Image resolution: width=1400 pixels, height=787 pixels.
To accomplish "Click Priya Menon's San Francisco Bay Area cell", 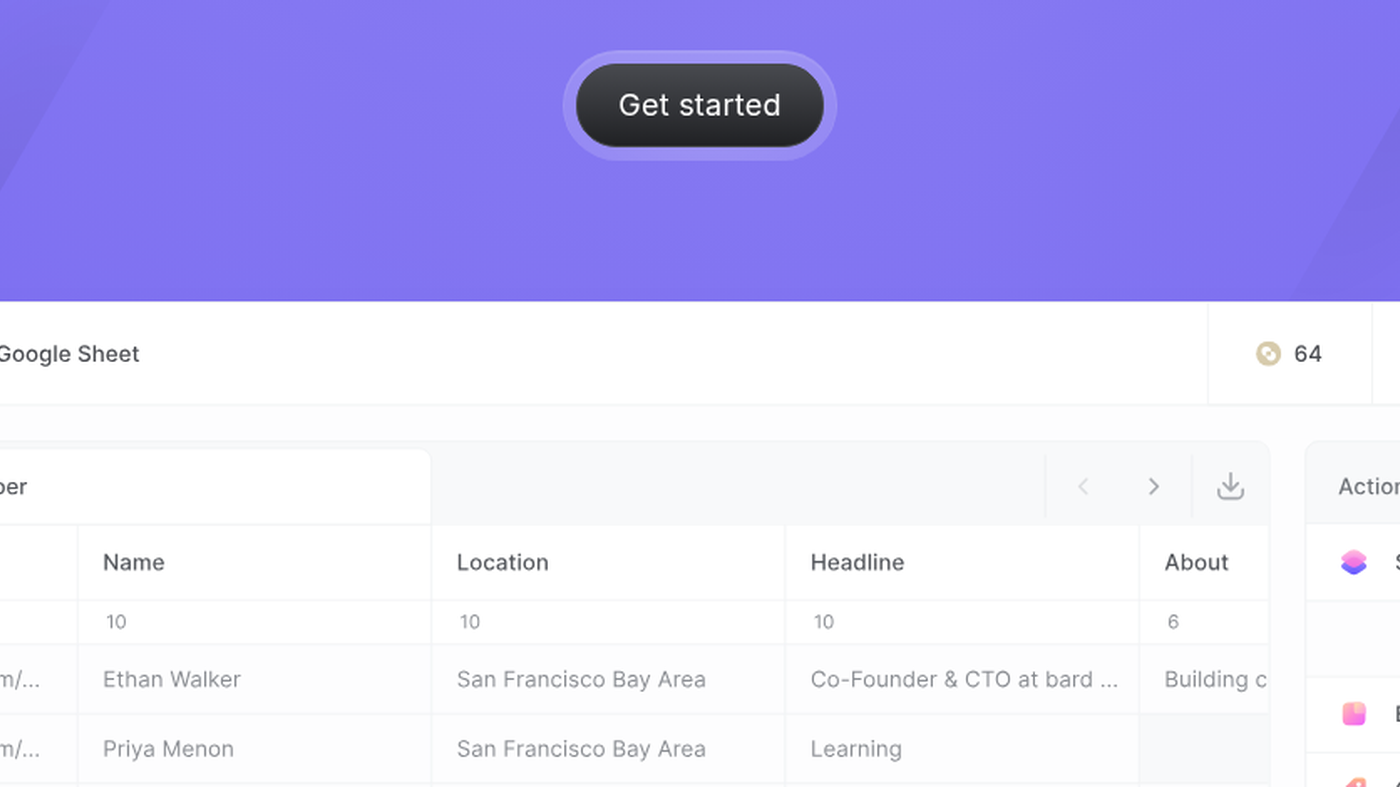I will pos(609,749).
